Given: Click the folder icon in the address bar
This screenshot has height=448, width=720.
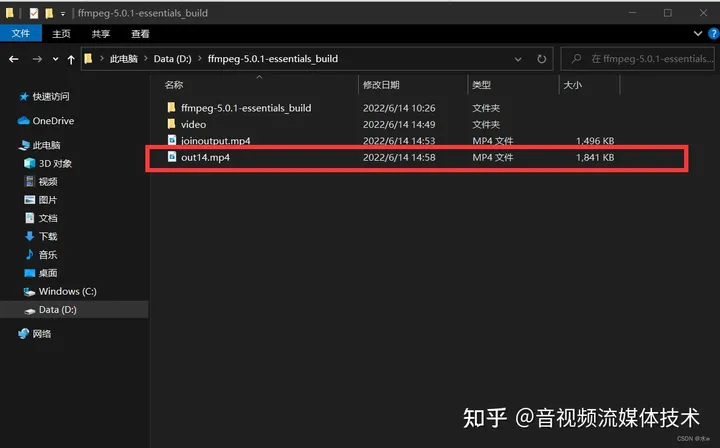Looking at the screenshot, I should [89, 58].
